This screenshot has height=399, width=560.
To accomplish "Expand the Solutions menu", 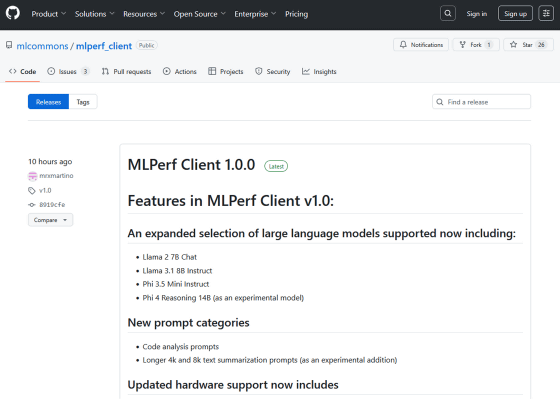I will point(94,14).
